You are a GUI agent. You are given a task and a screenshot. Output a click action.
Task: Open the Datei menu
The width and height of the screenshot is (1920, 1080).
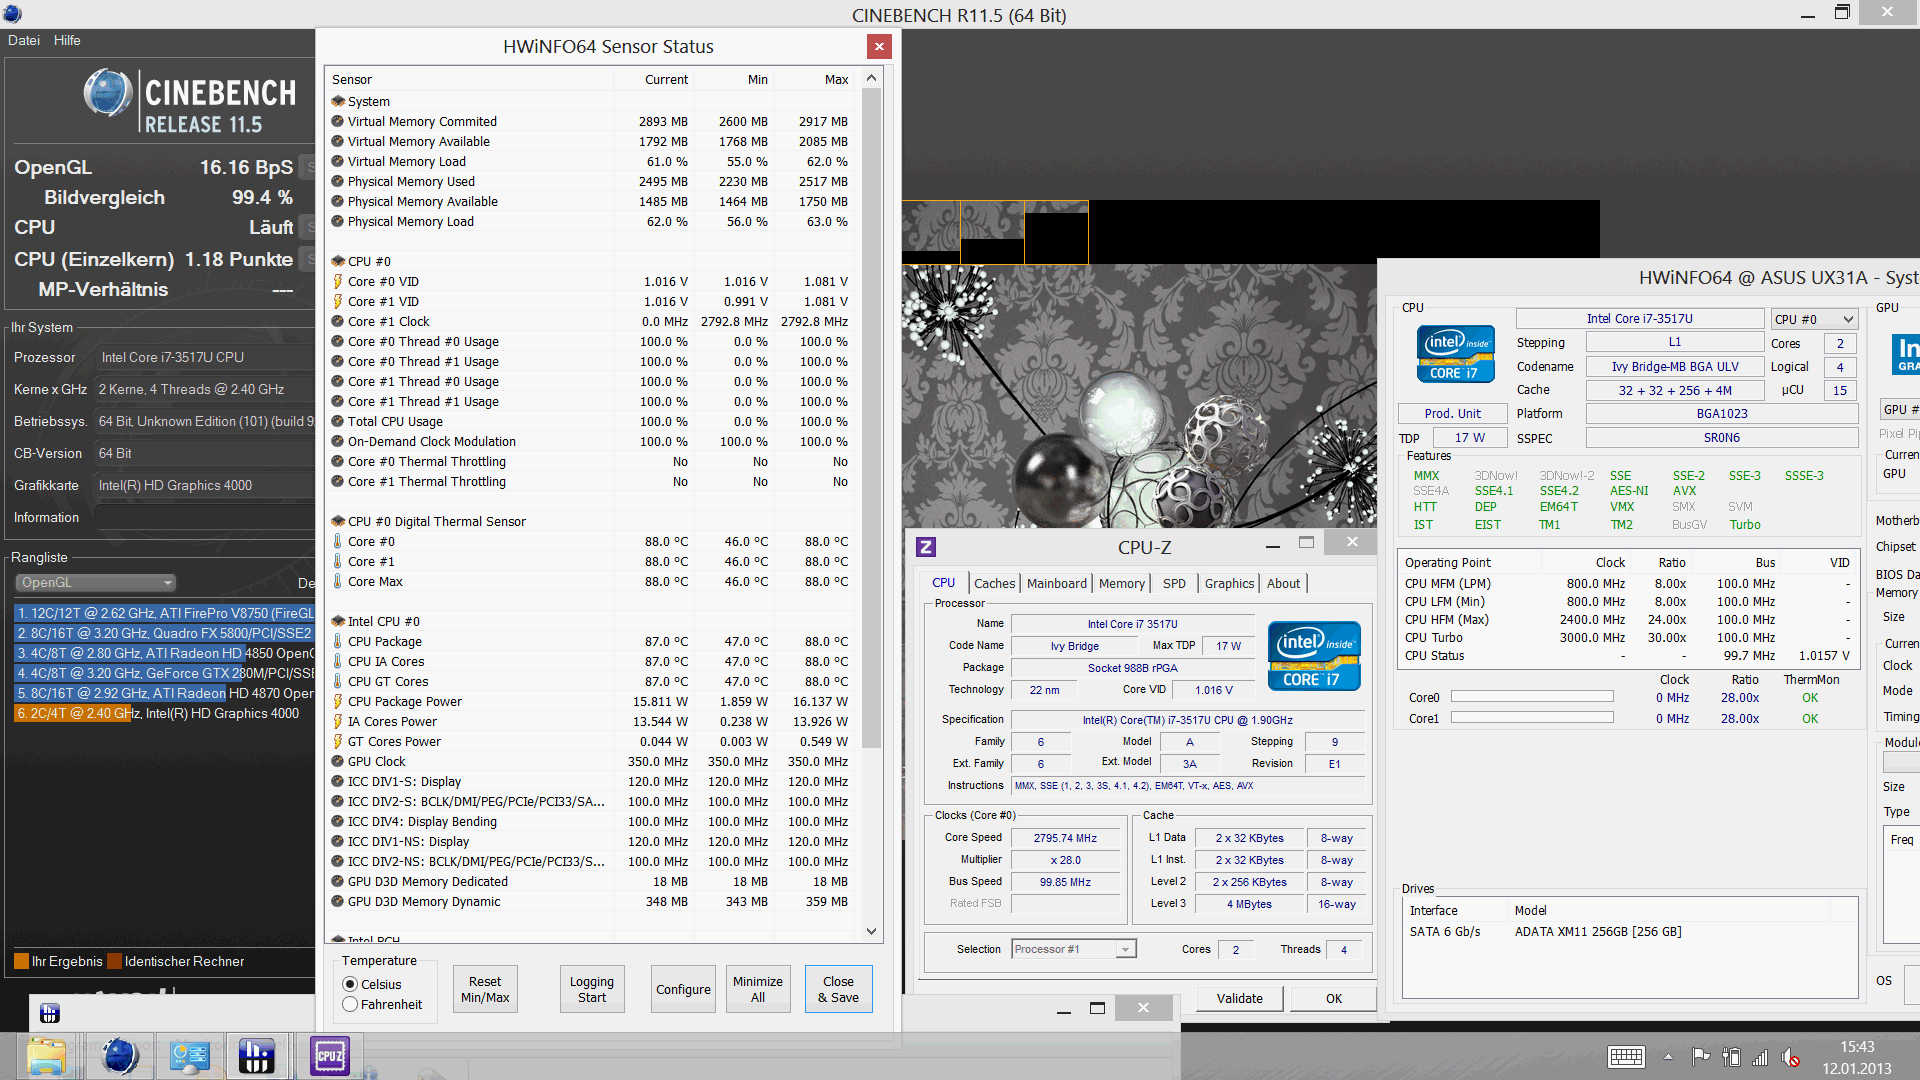point(24,40)
